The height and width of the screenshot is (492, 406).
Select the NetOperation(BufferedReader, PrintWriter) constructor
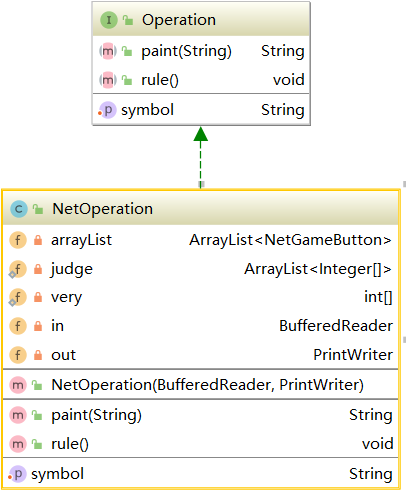pyautogui.click(x=200, y=385)
